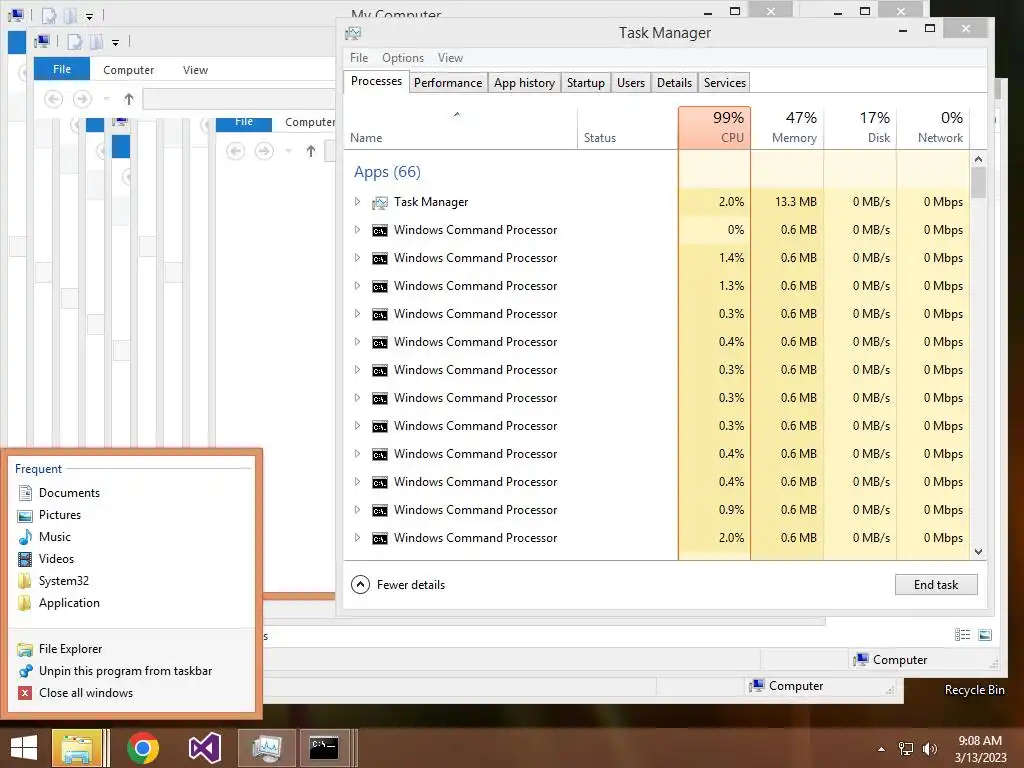Open recent locations dropdown in My Computer window
The width and height of the screenshot is (1024, 768).
[106, 99]
